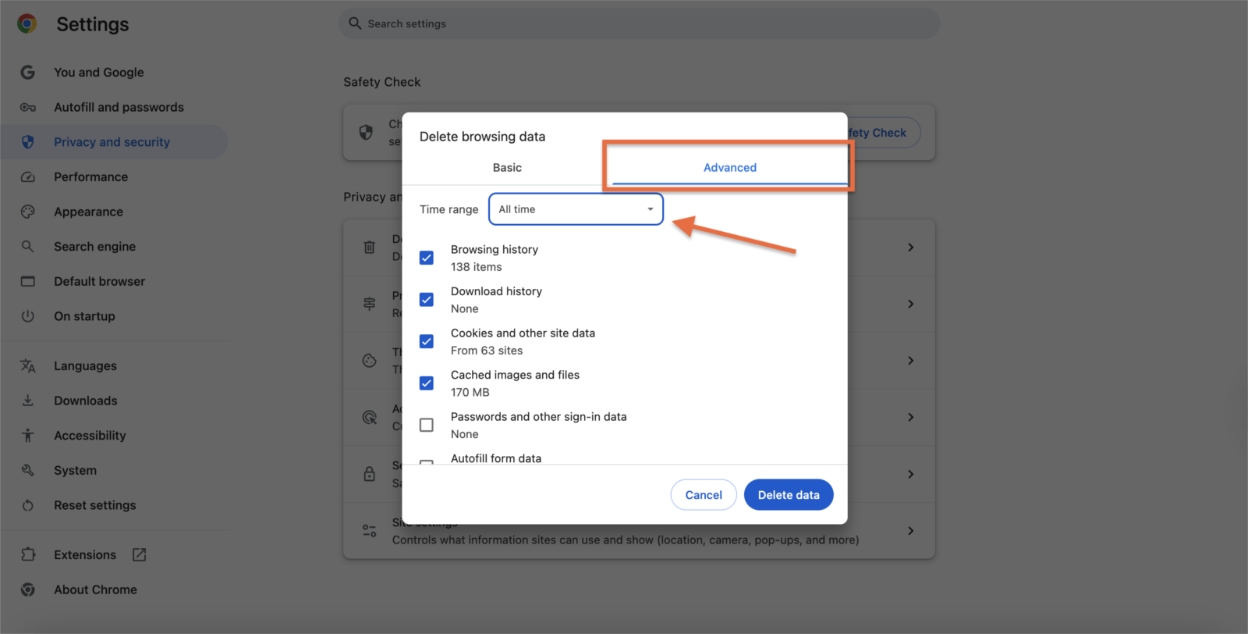This screenshot has height=634, width=1248.
Task: Click the Delete data button
Action: point(789,495)
